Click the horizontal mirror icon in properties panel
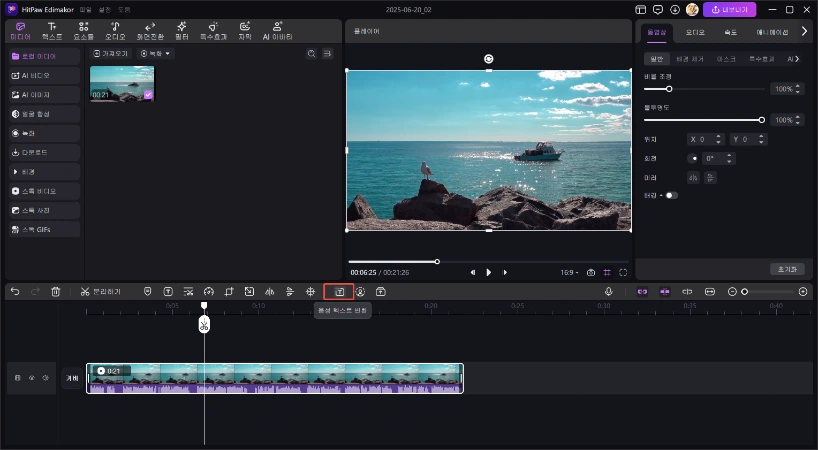Image resolution: width=818 pixels, height=450 pixels. pos(693,178)
